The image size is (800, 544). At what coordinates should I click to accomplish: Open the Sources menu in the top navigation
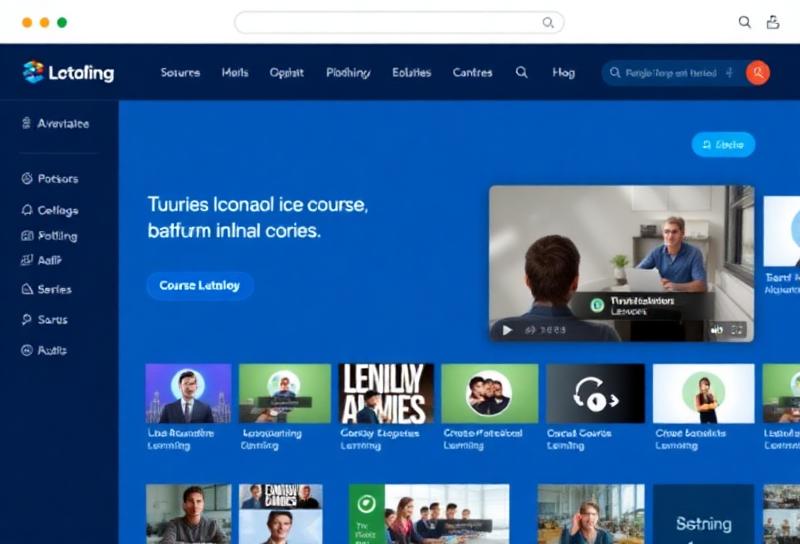pyautogui.click(x=180, y=72)
